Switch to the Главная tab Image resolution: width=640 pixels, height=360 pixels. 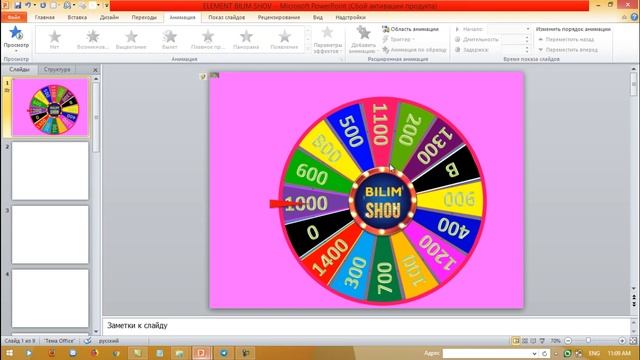pos(44,18)
